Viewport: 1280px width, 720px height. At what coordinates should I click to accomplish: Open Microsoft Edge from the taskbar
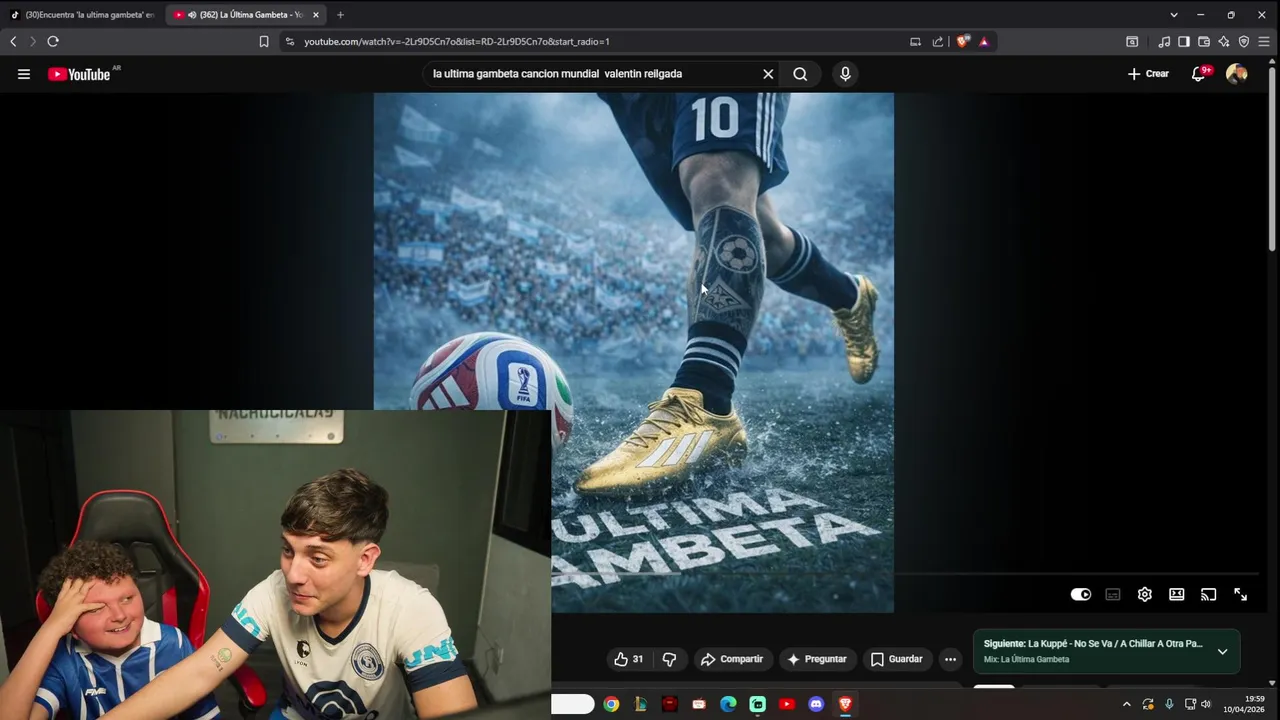click(x=728, y=704)
